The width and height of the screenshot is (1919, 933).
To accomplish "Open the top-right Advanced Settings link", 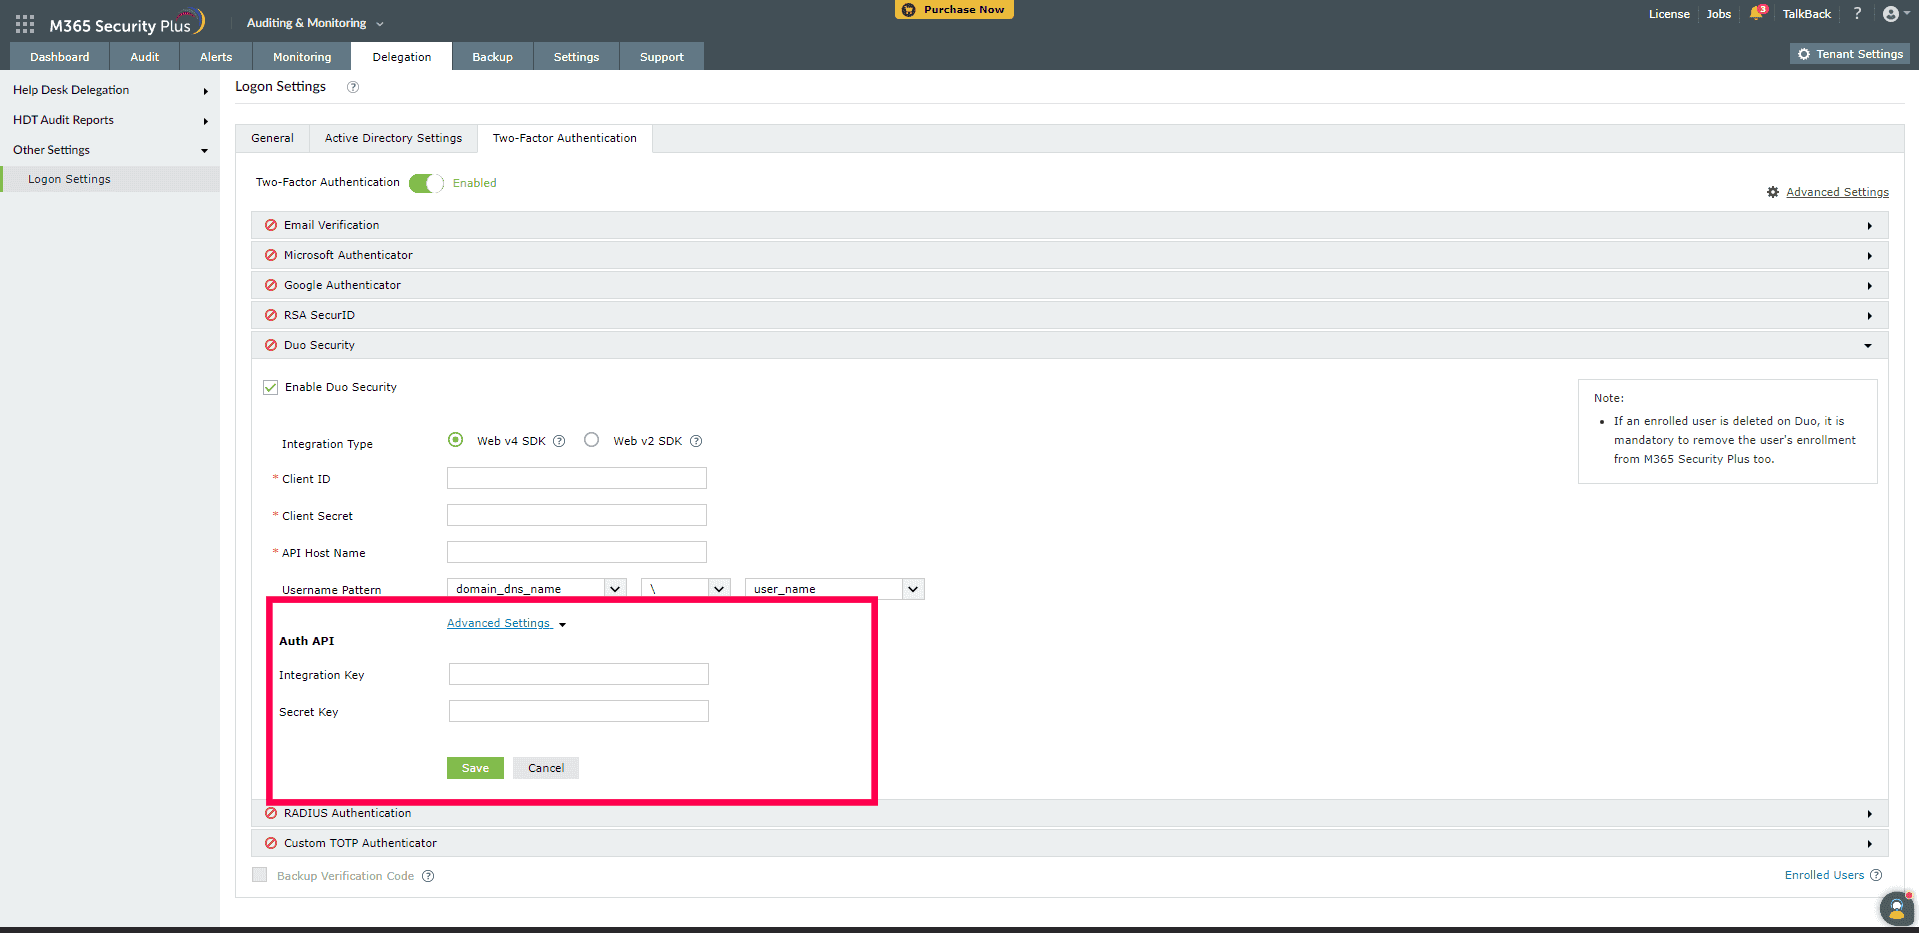I will tap(1838, 192).
